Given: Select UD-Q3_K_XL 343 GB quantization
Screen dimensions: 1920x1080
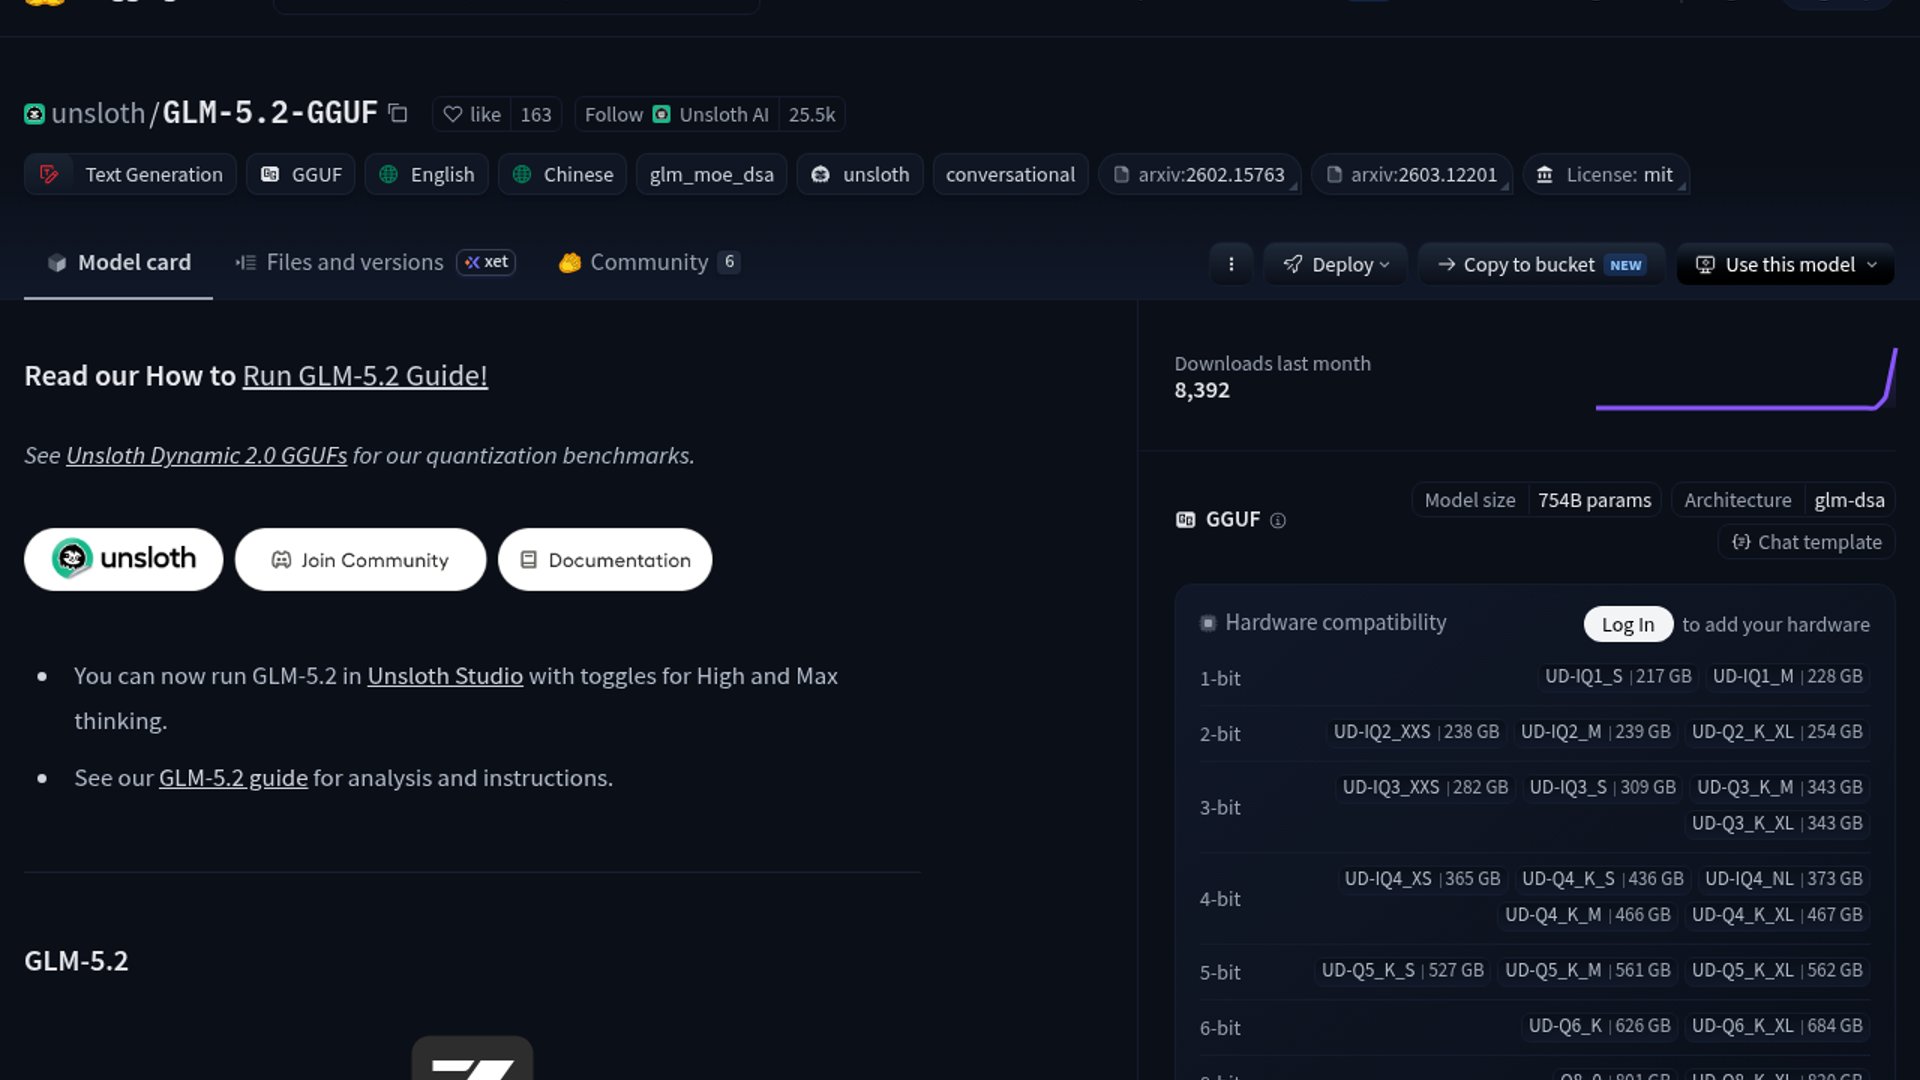Looking at the screenshot, I should [1777, 823].
